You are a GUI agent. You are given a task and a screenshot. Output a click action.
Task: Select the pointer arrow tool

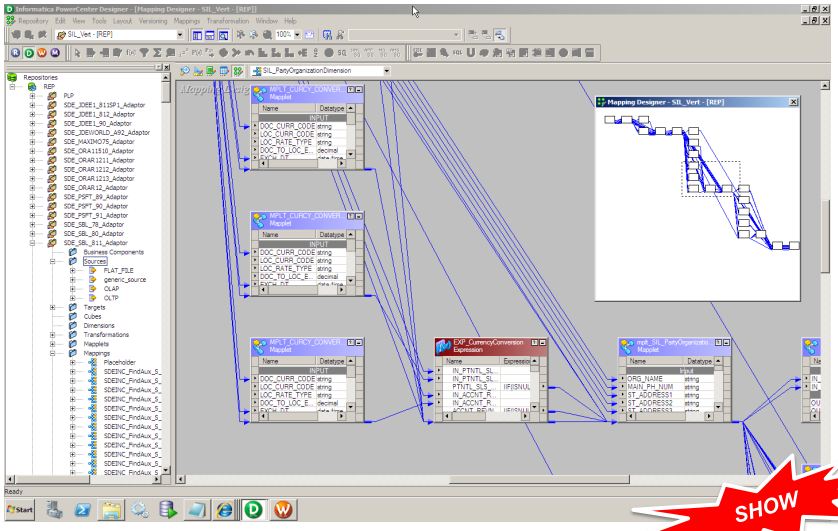click(77, 53)
